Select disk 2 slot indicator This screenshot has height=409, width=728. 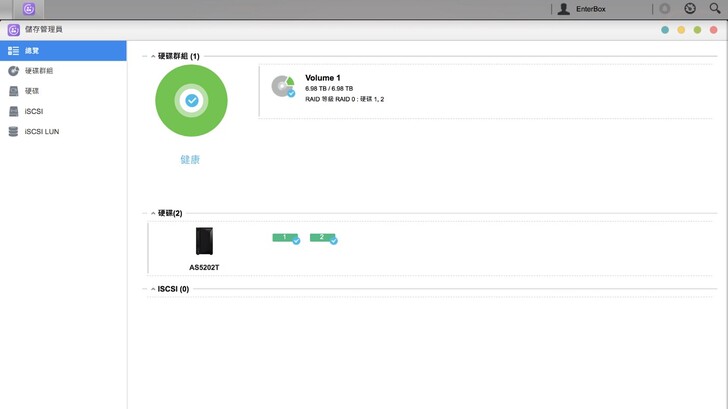[323, 238]
